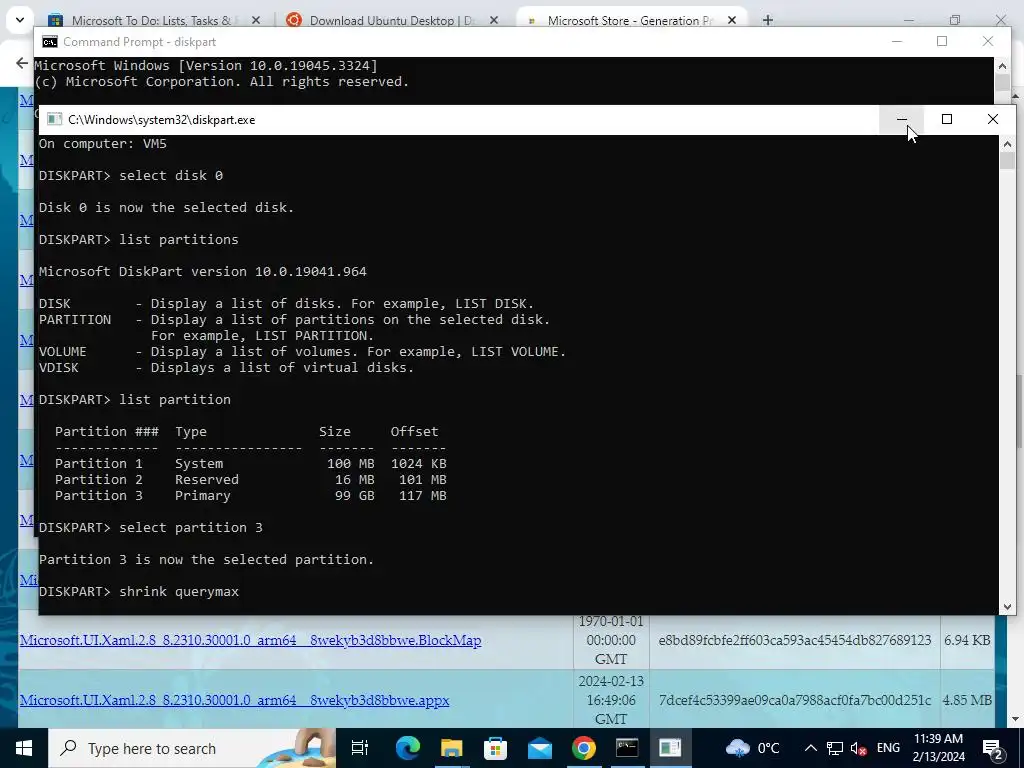Change the ENG input language
The width and height of the screenshot is (1024, 768).
(888, 748)
